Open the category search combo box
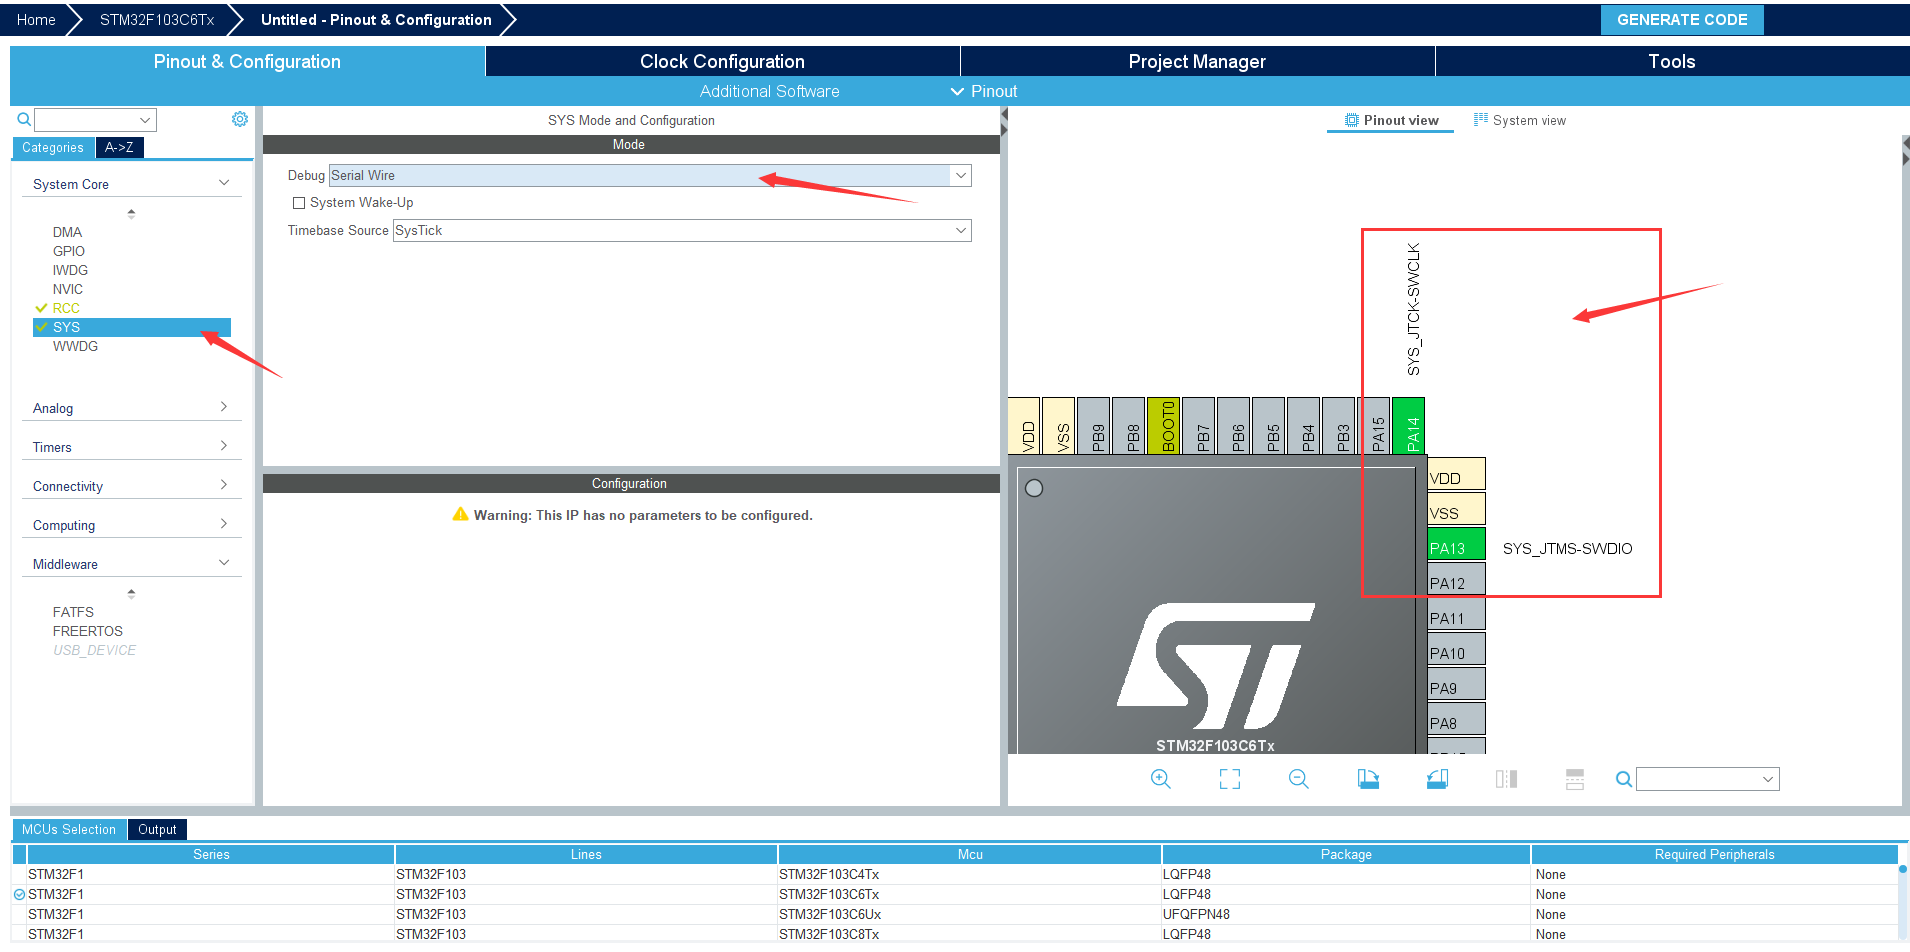This screenshot has height=952, width=1910. (95, 120)
